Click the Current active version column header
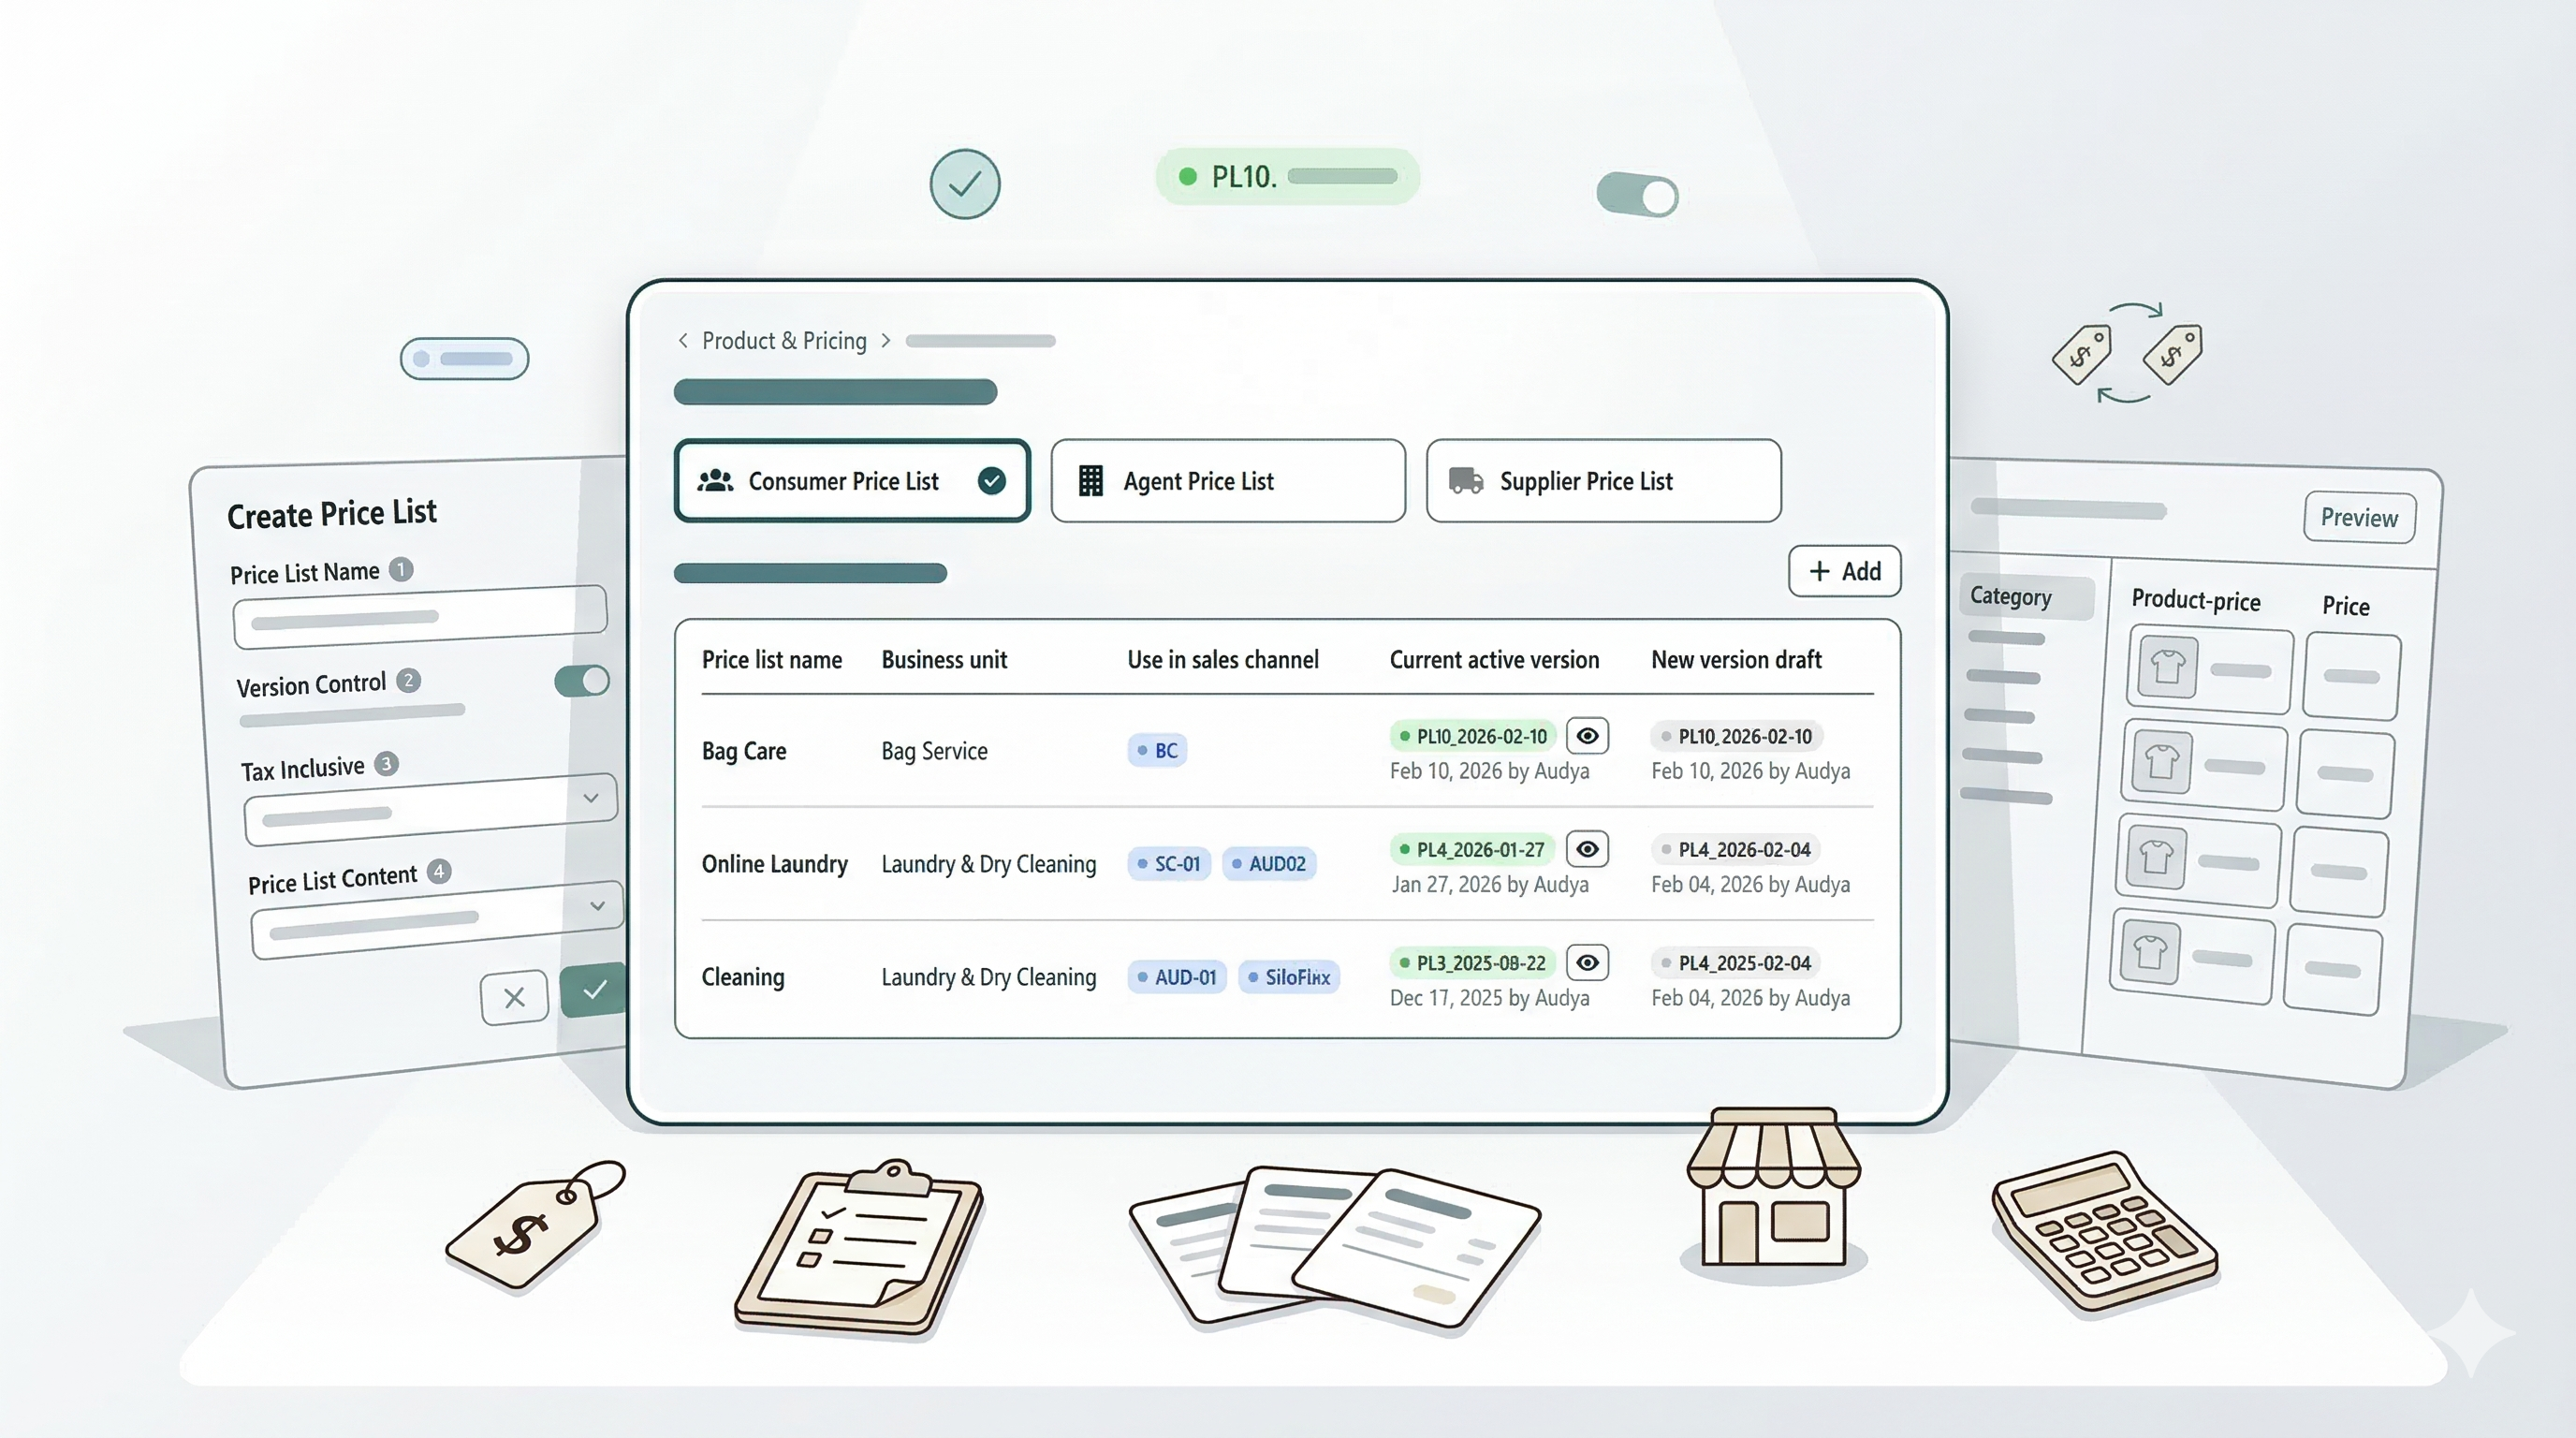 [x=1494, y=660]
